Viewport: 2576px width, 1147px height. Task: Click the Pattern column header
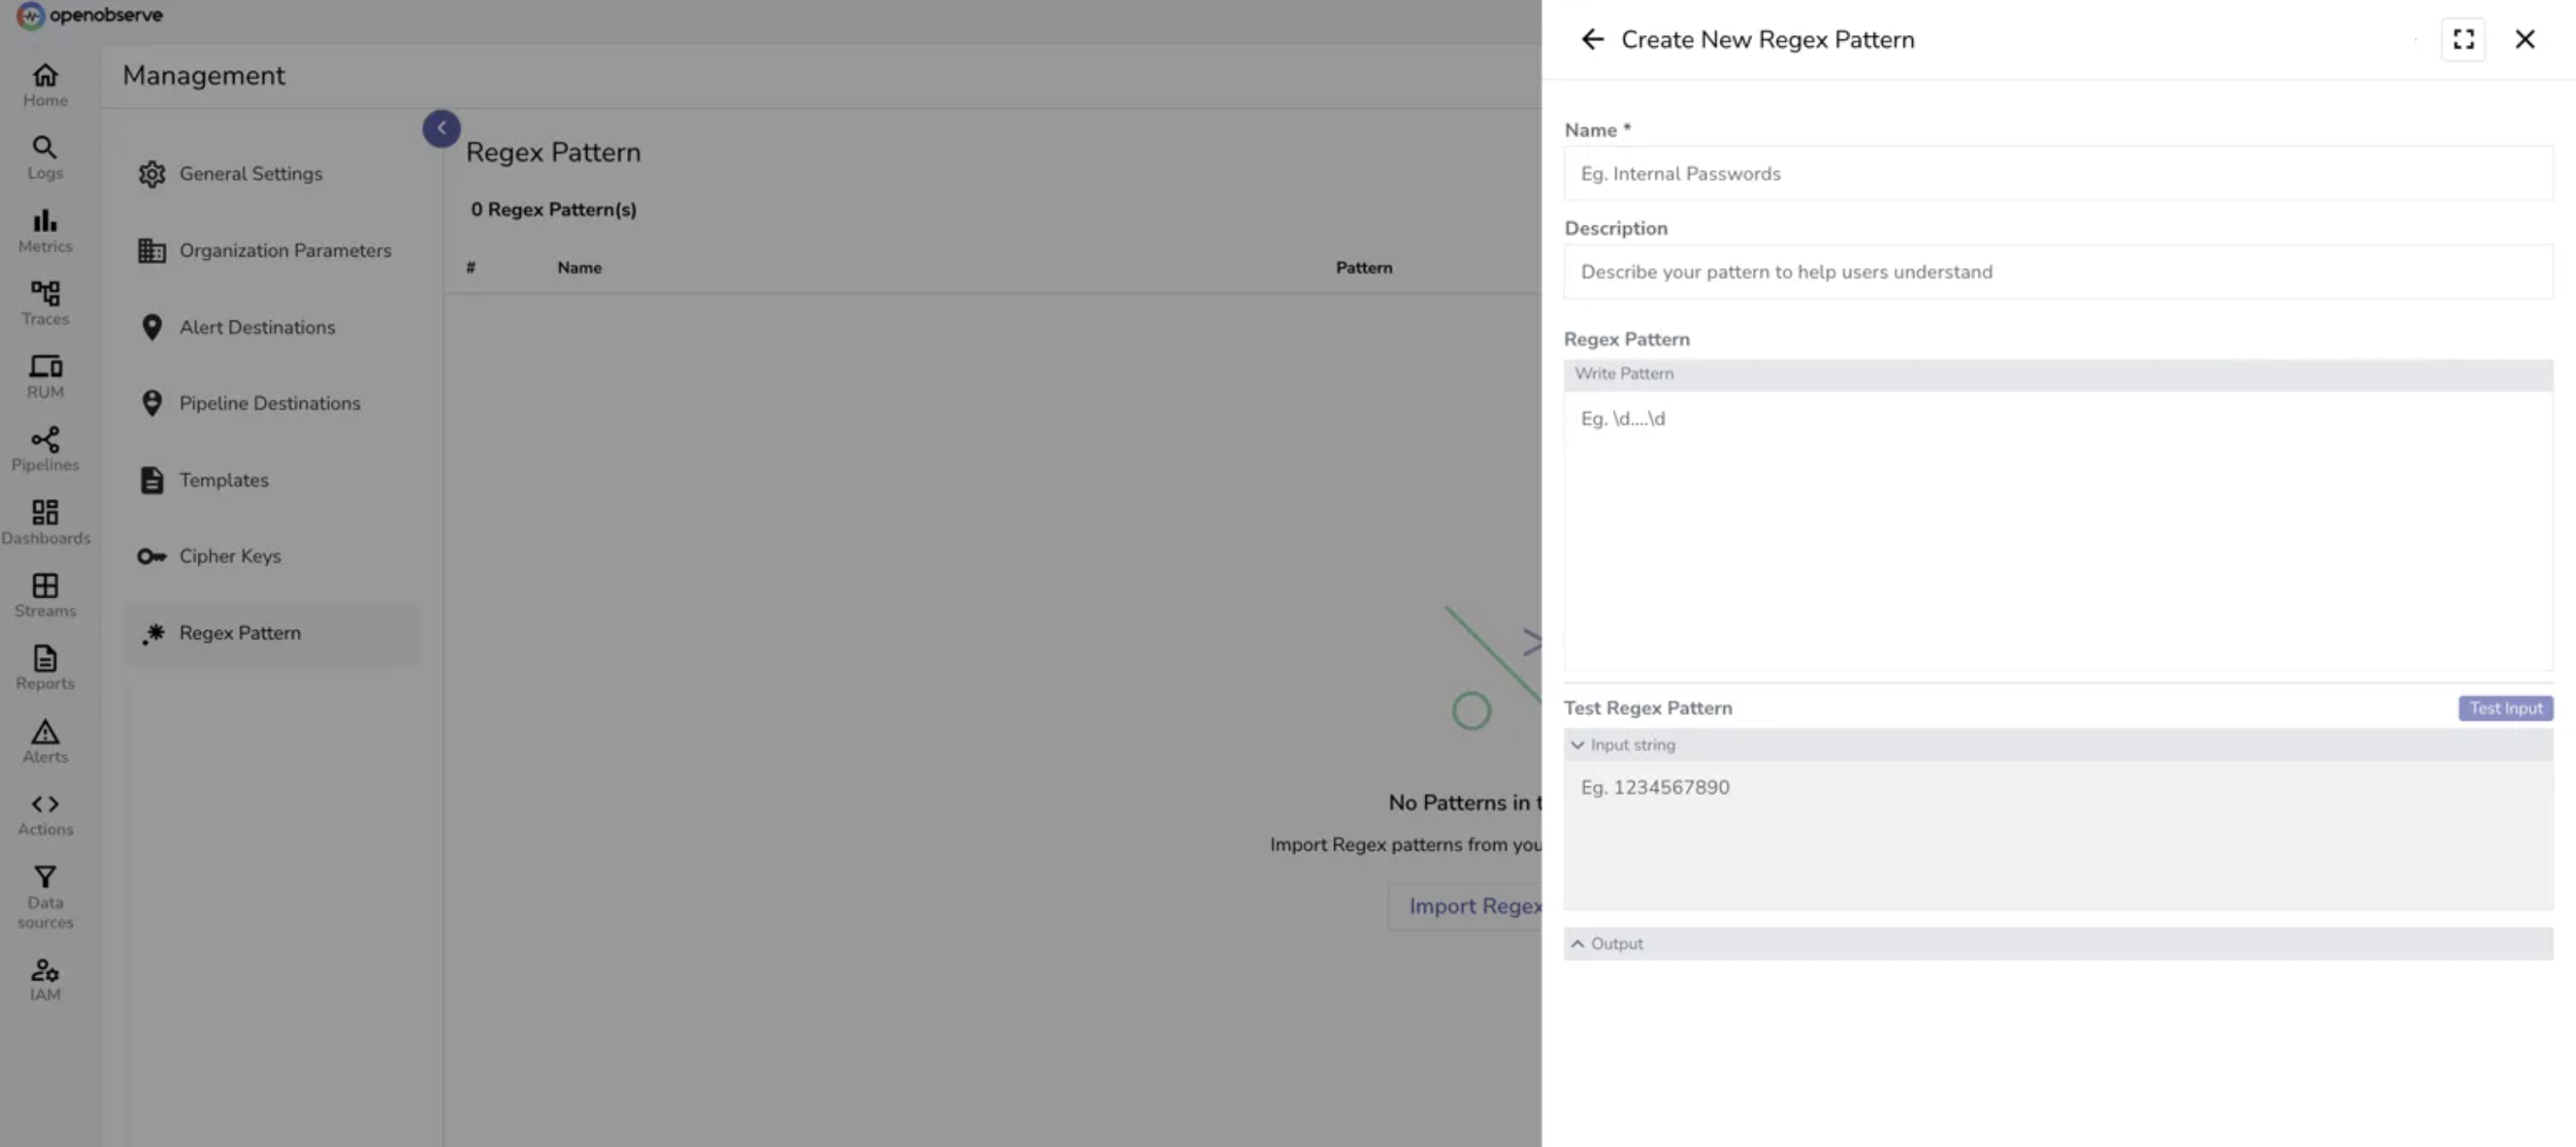coord(1364,268)
